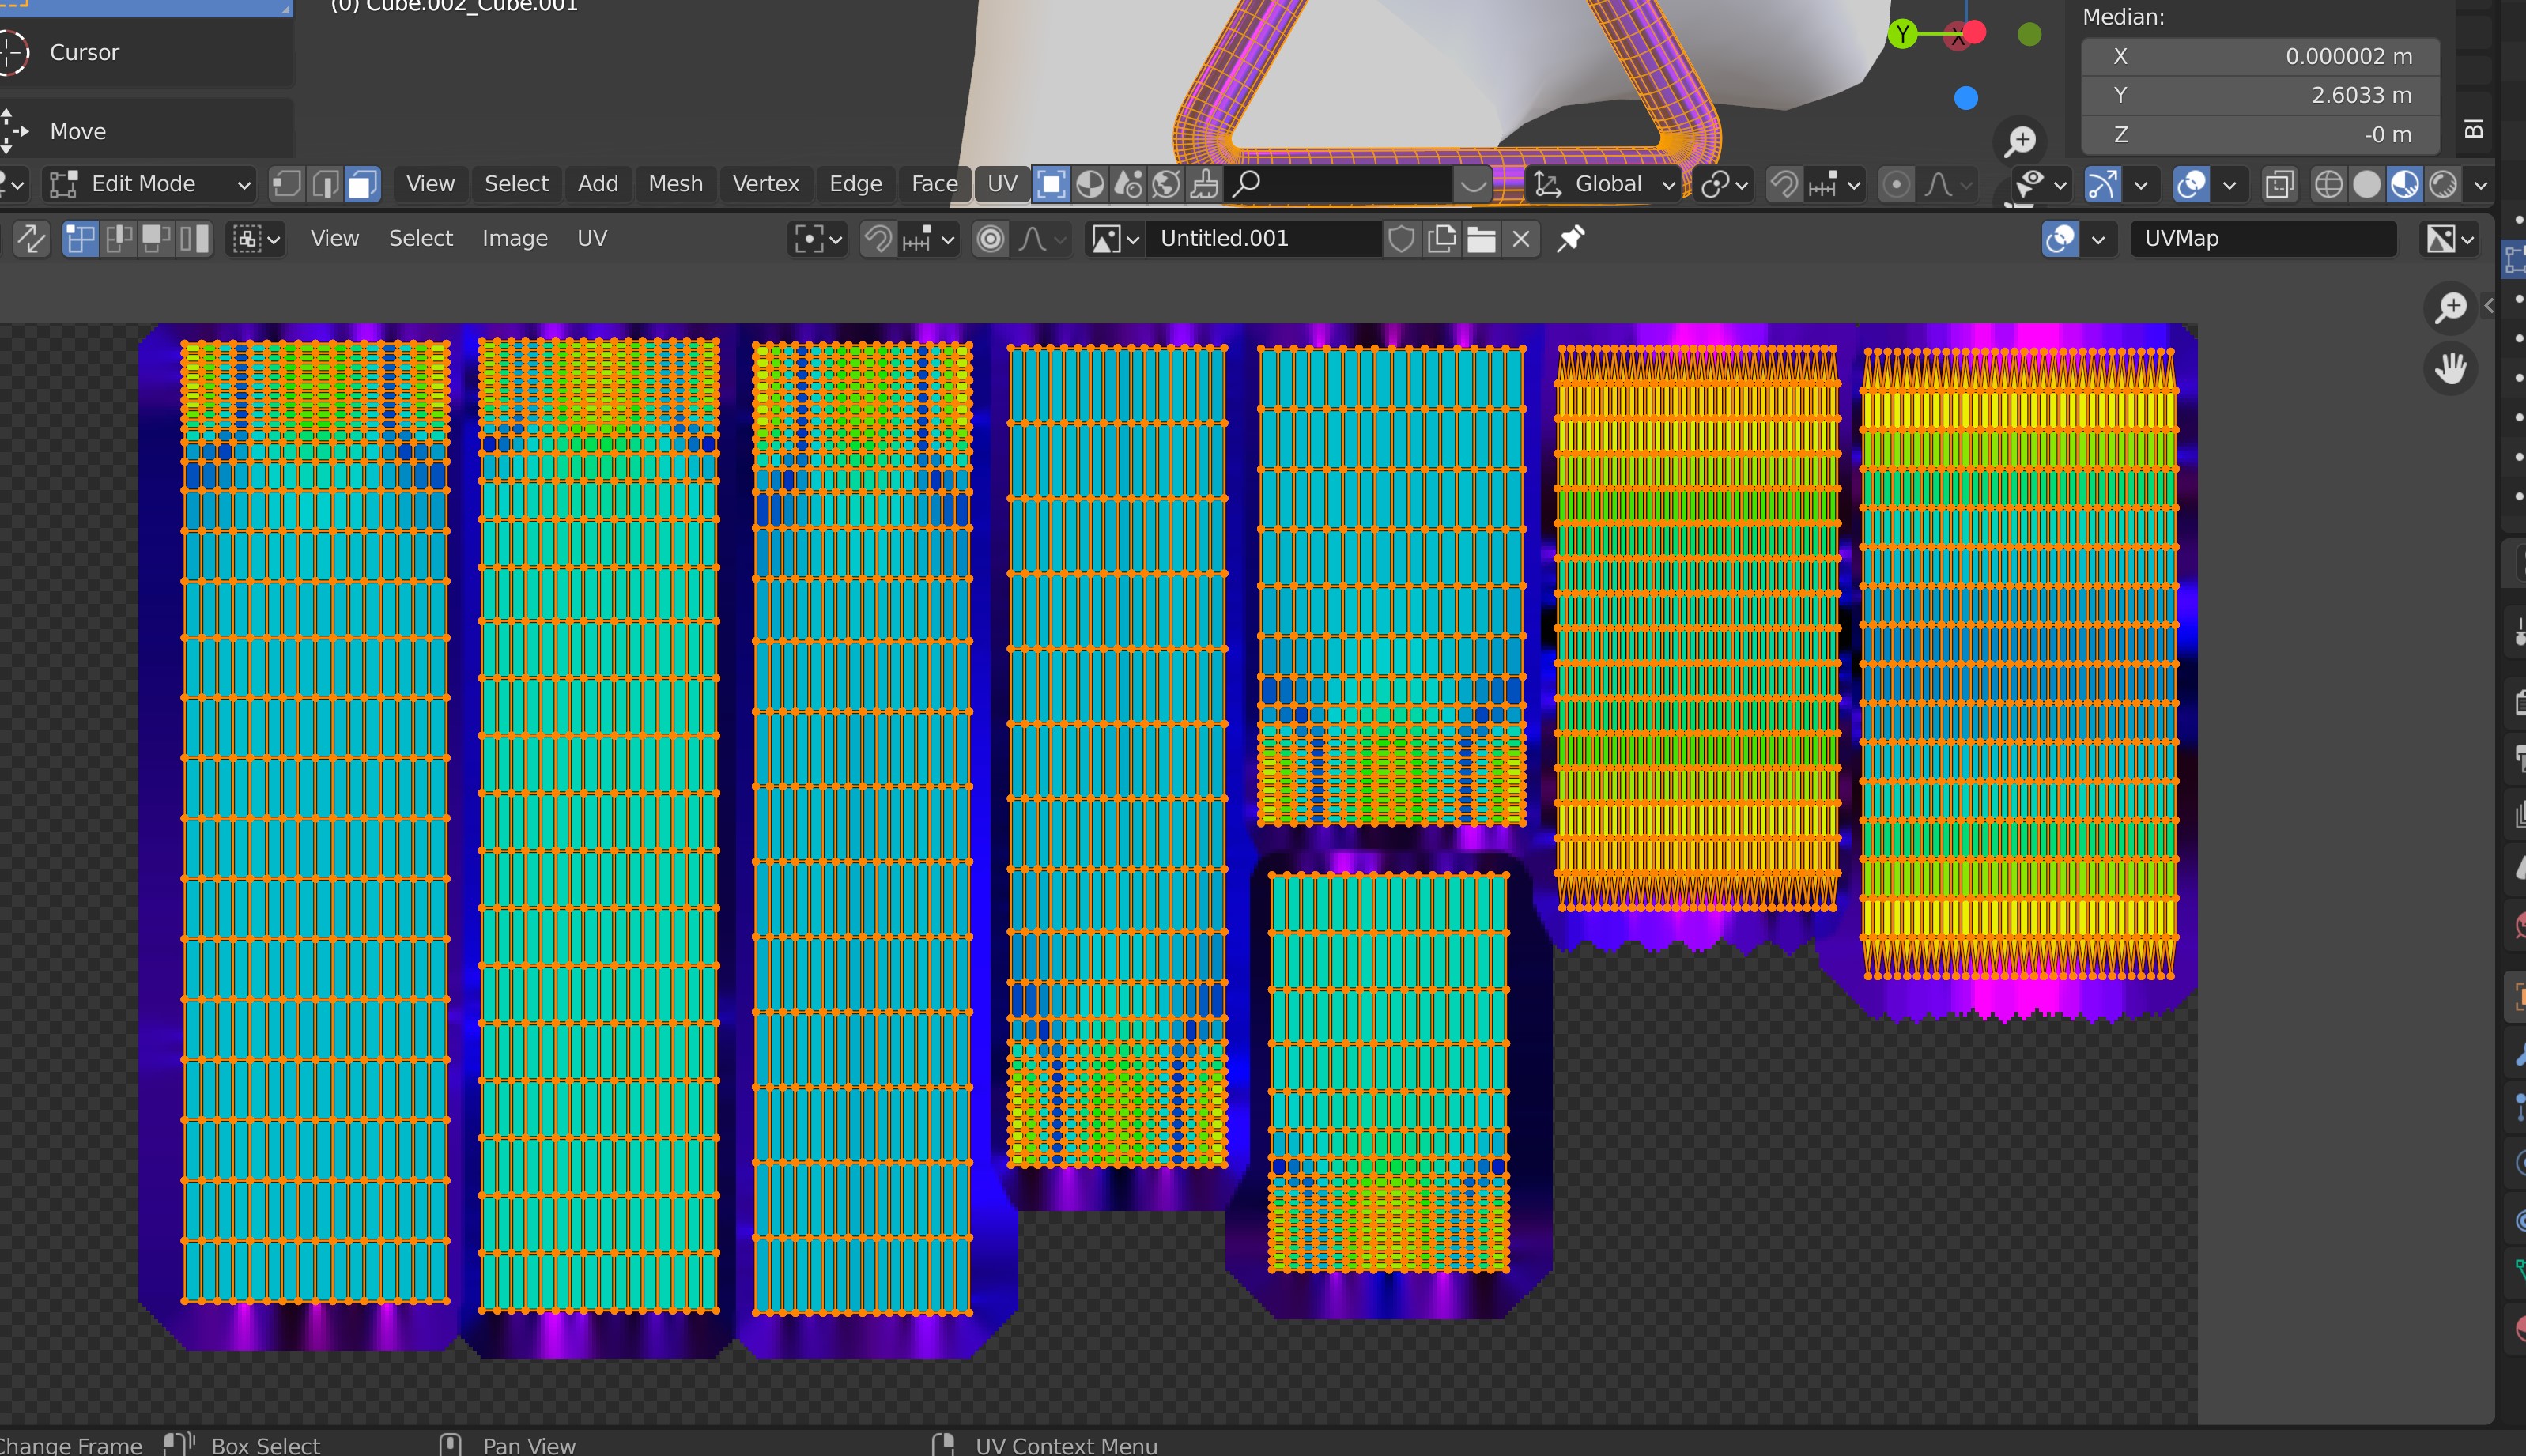
Task: Select UV vertex selection mode
Action: click(x=80, y=238)
